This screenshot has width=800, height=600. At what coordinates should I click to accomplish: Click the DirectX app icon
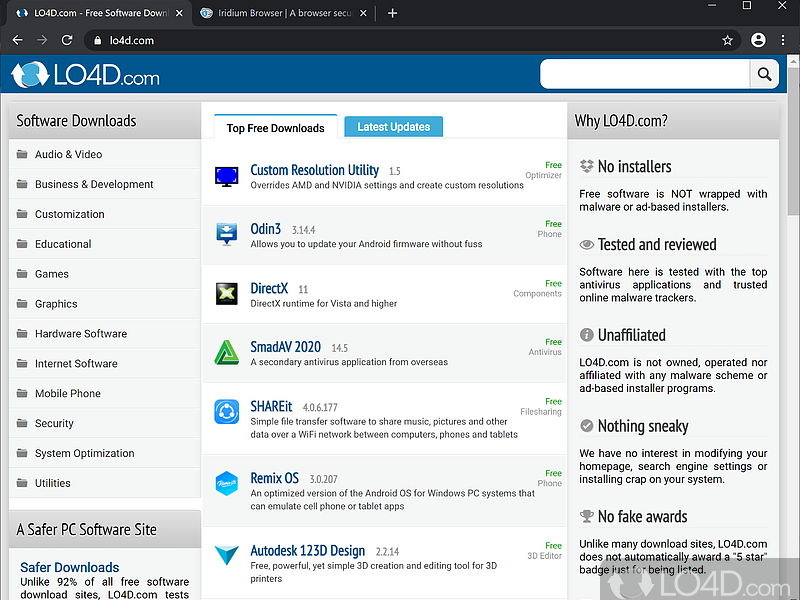click(227, 294)
